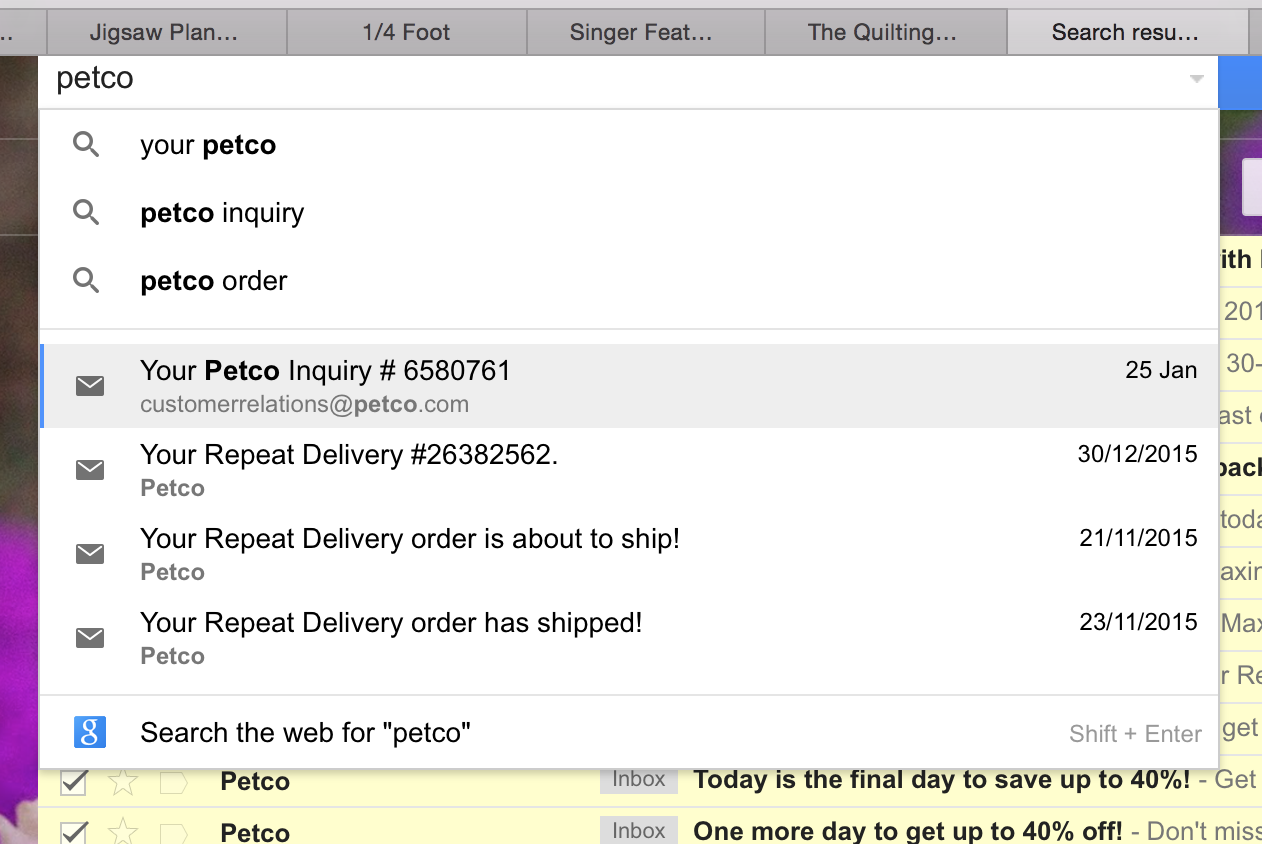Click the blue Google search icon
1262x844 pixels.
pyautogui.click(x=90, y=733)
